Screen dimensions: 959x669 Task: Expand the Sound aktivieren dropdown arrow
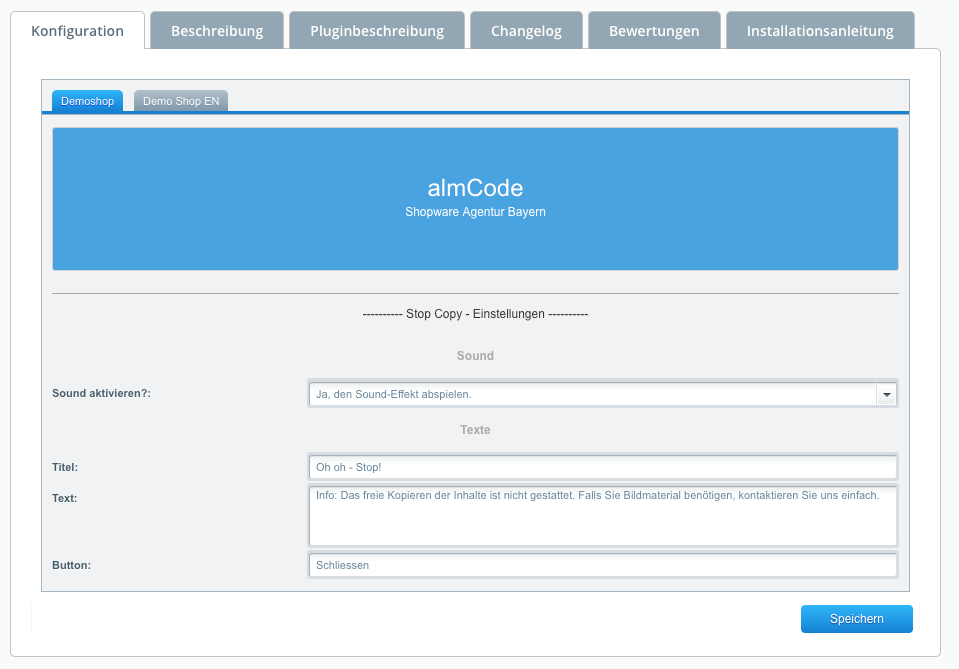[x=886, y=394]
